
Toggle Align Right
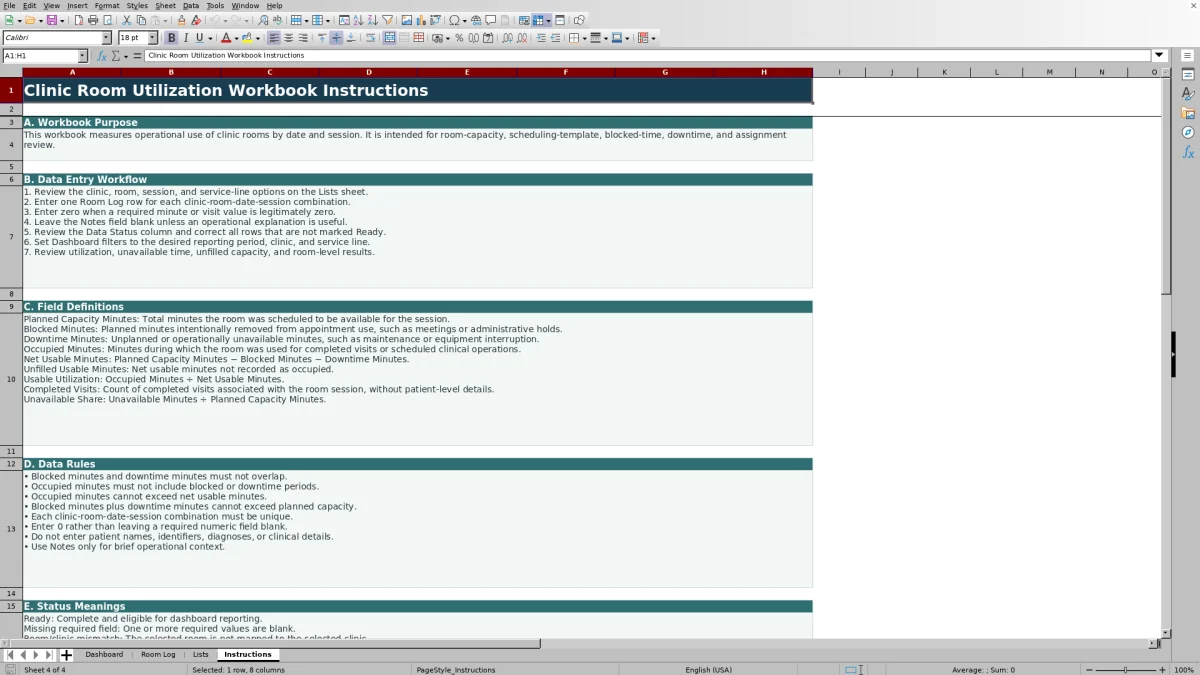(303, 38)
